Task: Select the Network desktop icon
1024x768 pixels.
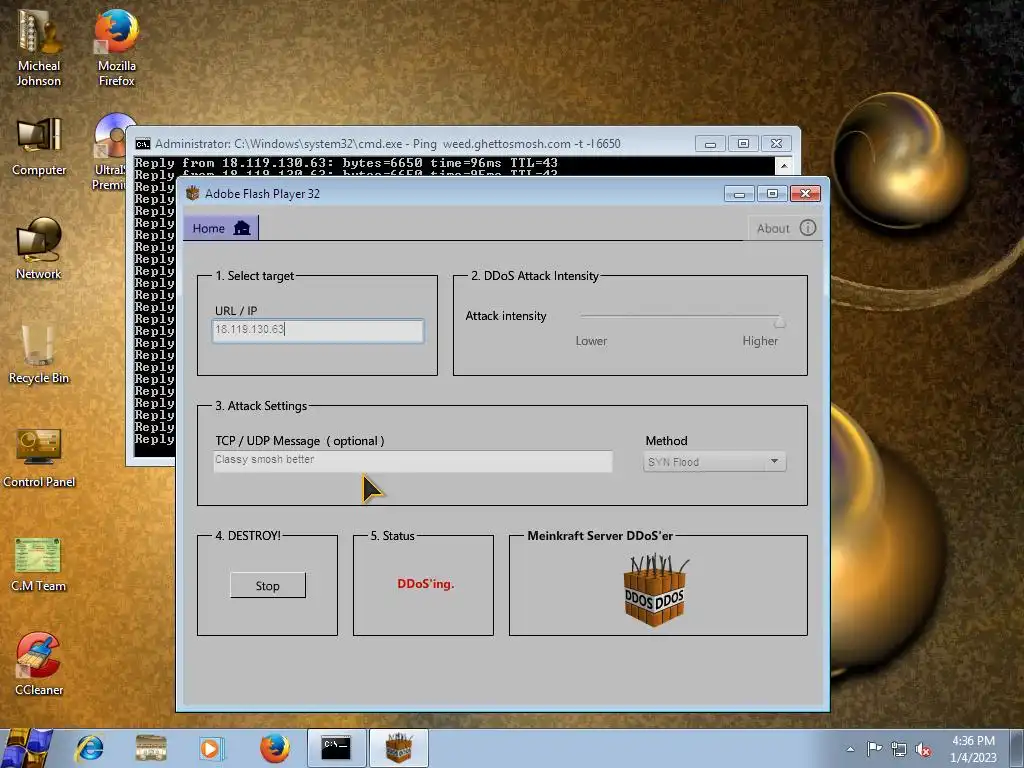Action: coord(39,249)
